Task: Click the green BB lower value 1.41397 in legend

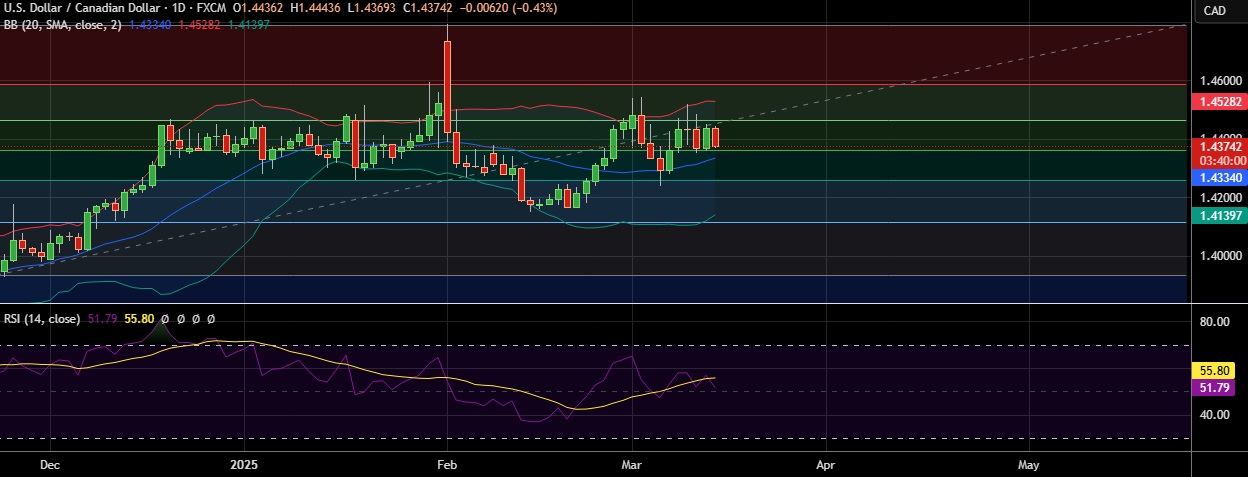Action: coord(250,24)
